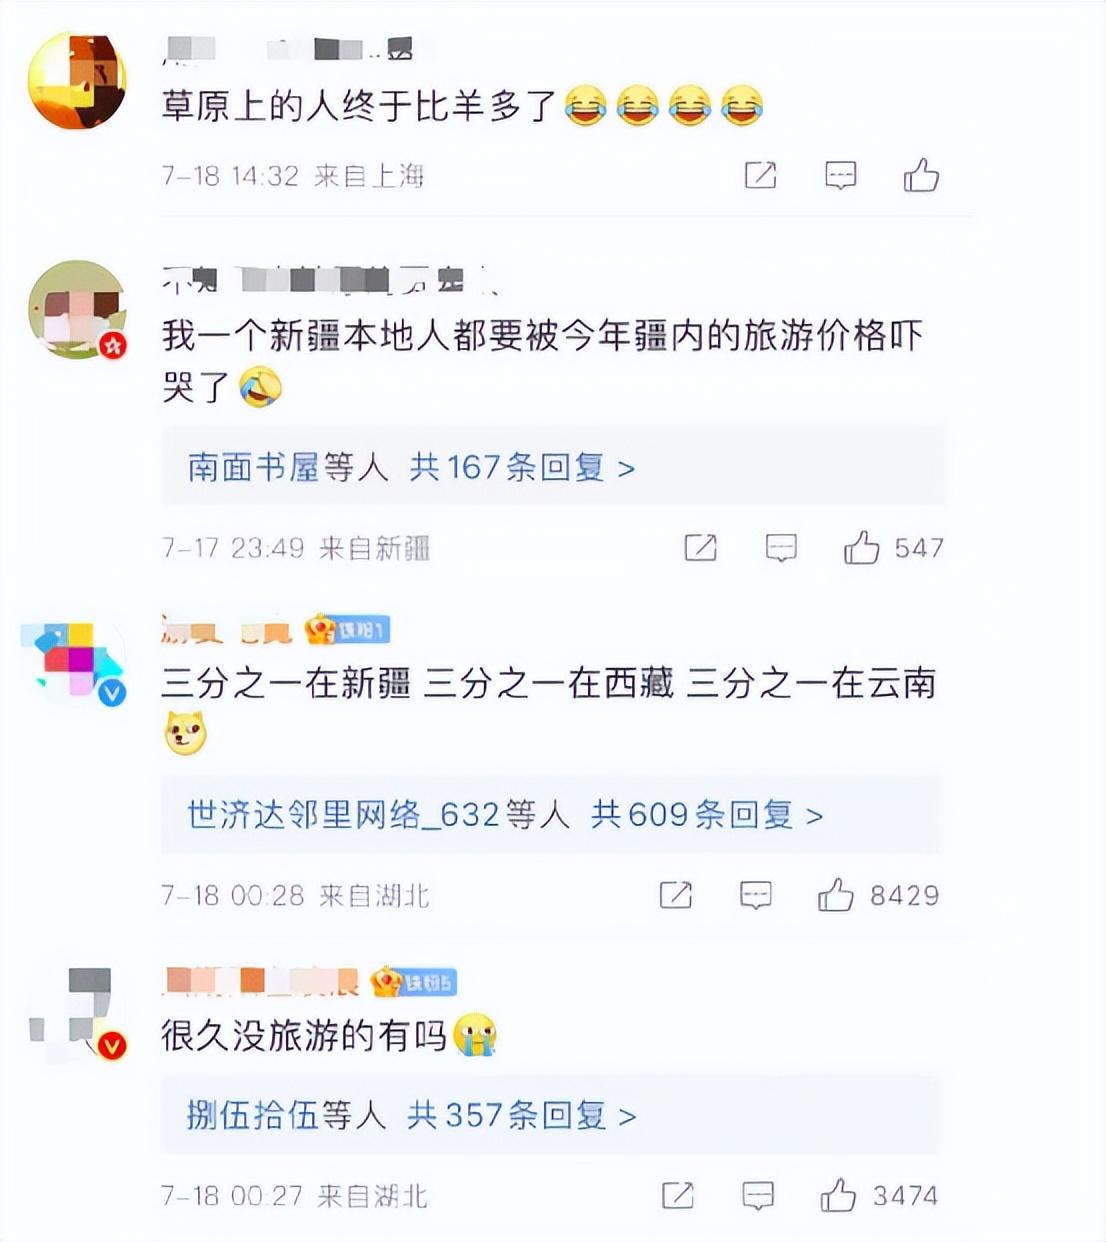Like the comment with 3474 likes

click(x=838, y=1195)
